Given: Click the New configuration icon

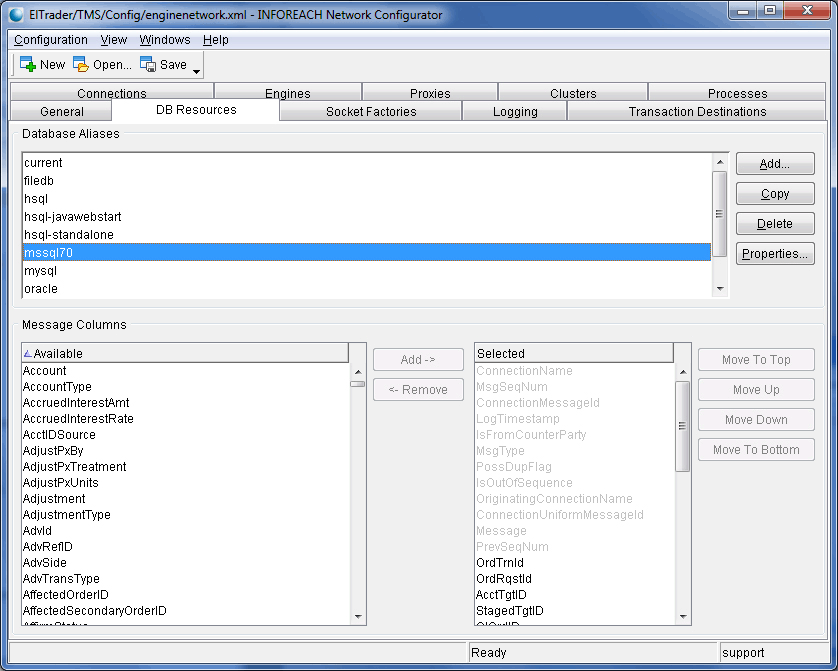Looking at the screenshot, I should pyautogui.click(x=28, y=65).
